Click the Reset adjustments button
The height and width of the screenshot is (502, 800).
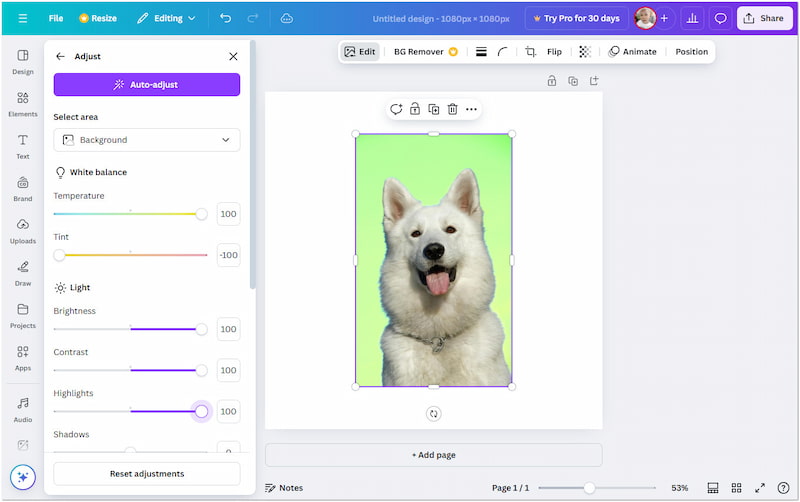point(146,473)
